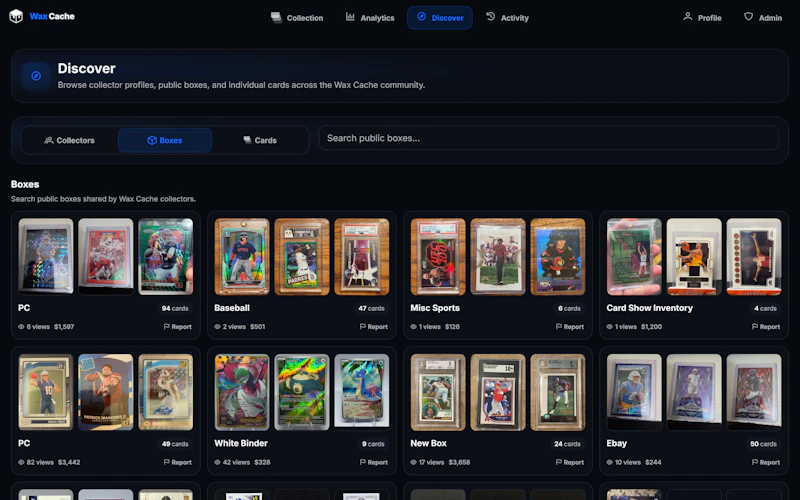This screenshot has width=800, height=500.
Task: Click the '50 cards' count badge
Action: (763, 444)
